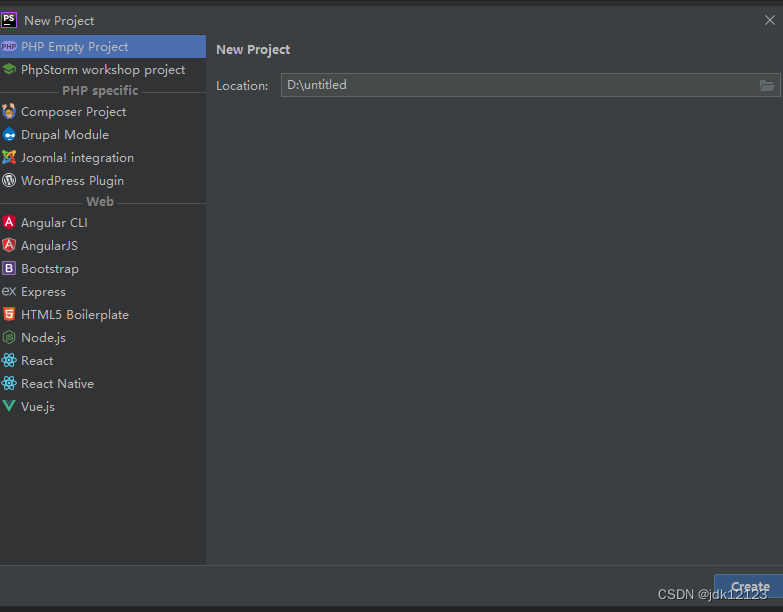
Task: Click the Express ex icon
Action: click(9, 291)
